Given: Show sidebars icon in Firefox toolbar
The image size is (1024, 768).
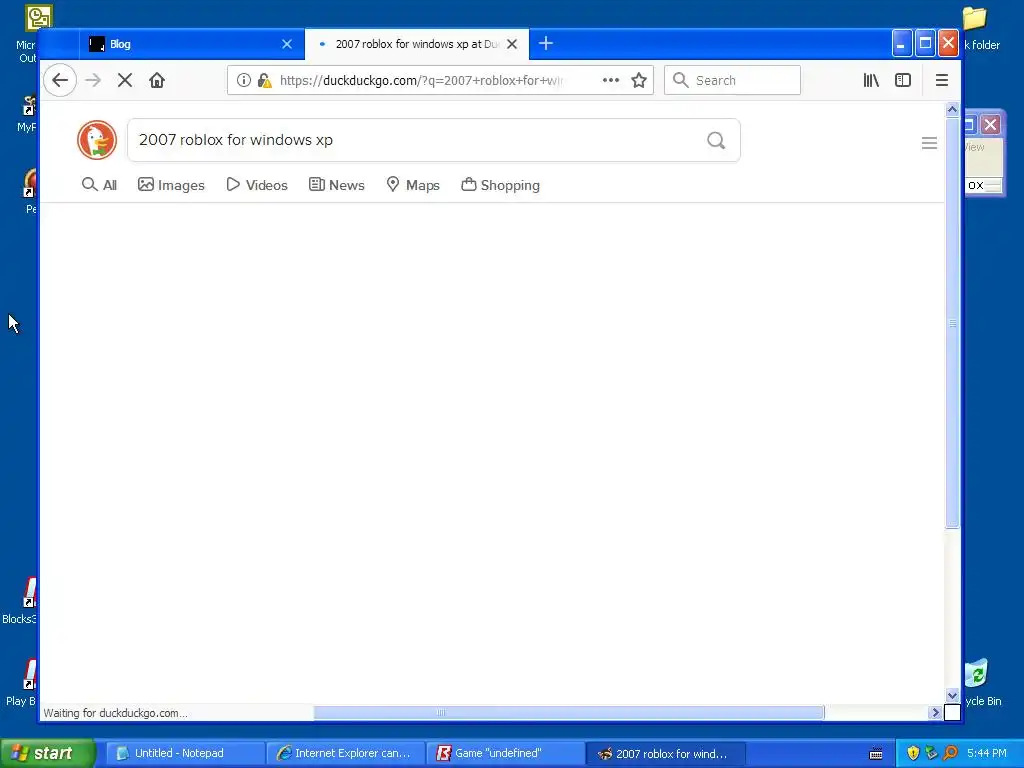Looking at the screenshot, I should pyautogui.click(x=903, y=80).
